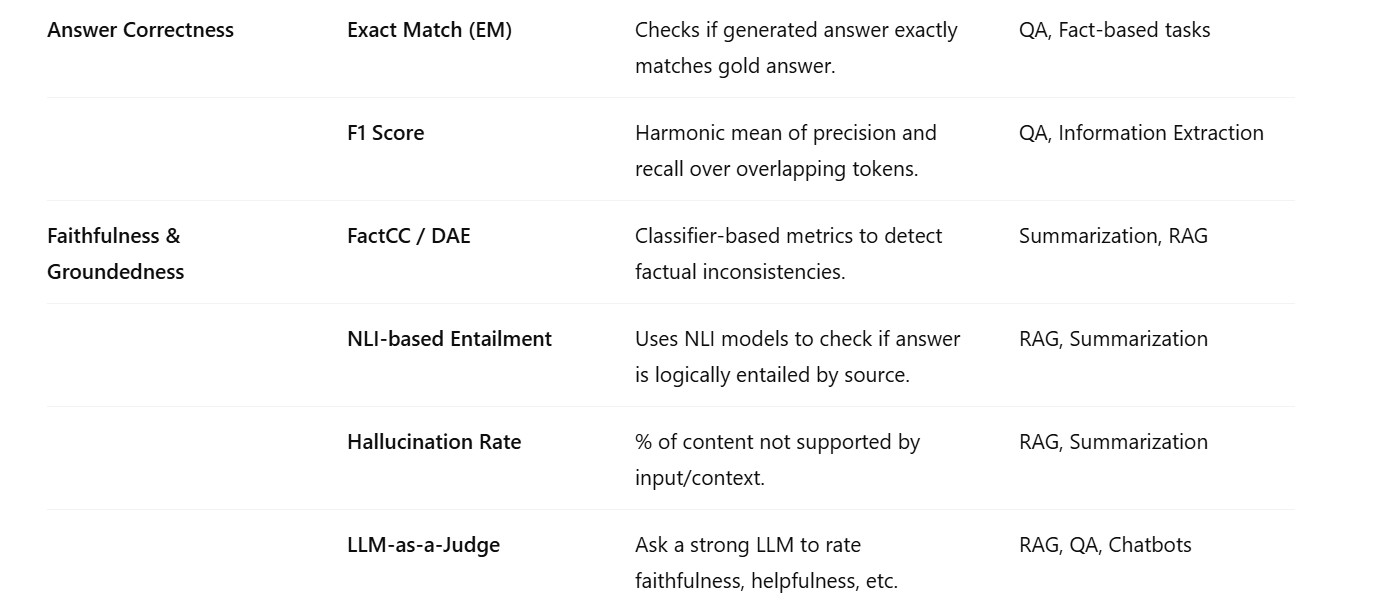Viewport: 1375px width, 605px height.
Task: Click the 'Summarization, RAG' cell
Action: [x=1113, y=236]
